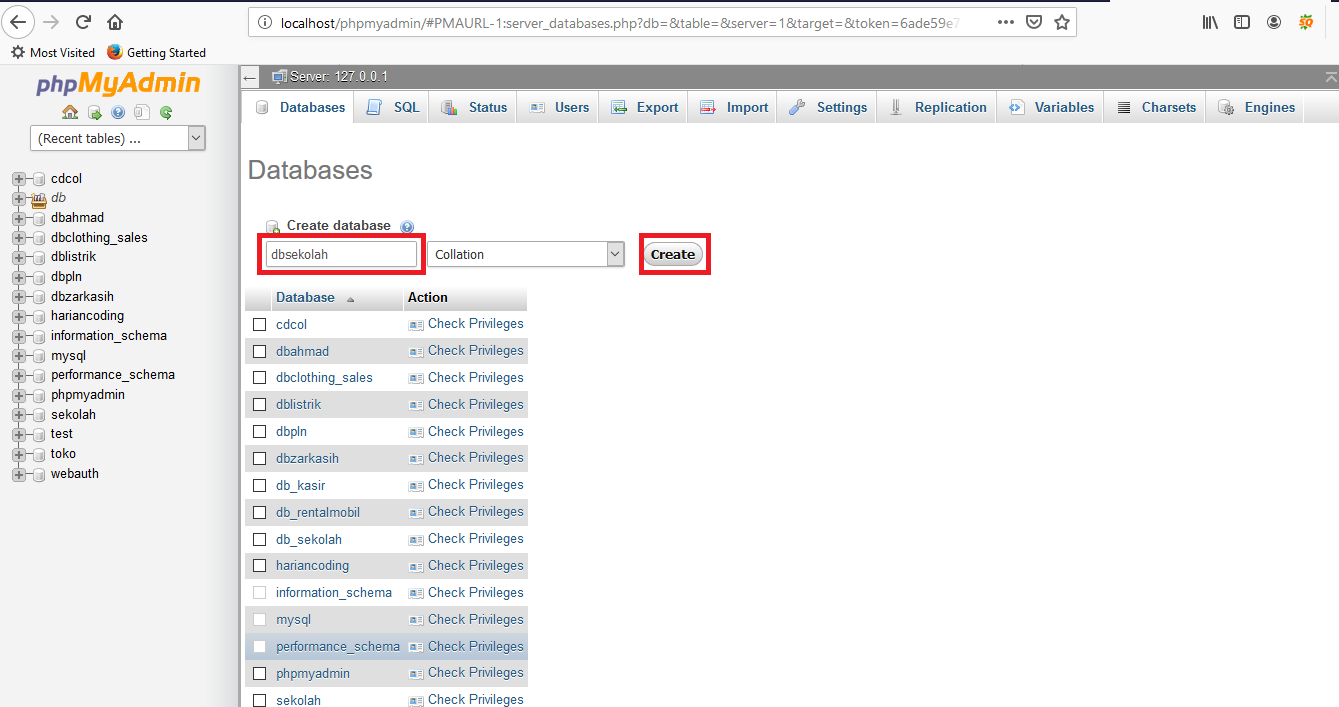1339x707 pixels.
Task: Click the Create database help icon
Action: [407, 226]
